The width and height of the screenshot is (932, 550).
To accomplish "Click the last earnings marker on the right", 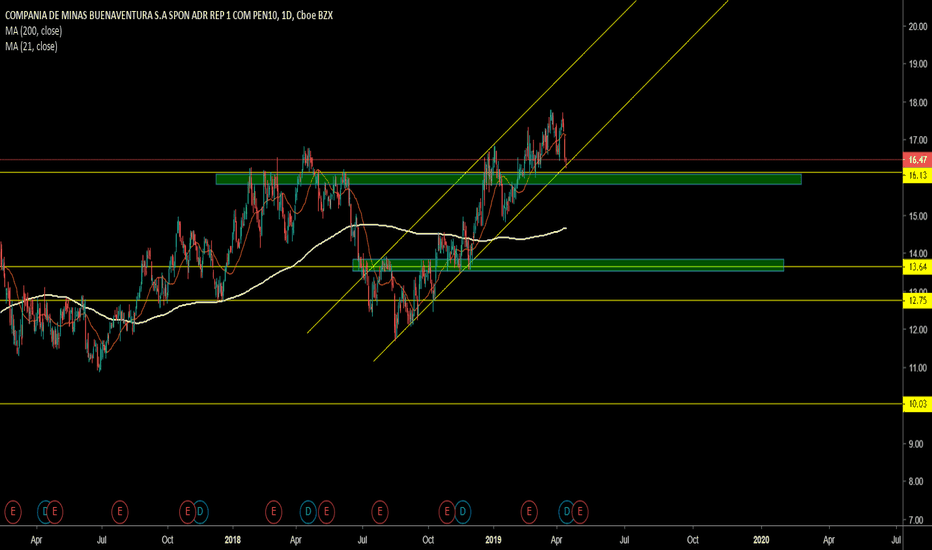I will coord(580,511).
